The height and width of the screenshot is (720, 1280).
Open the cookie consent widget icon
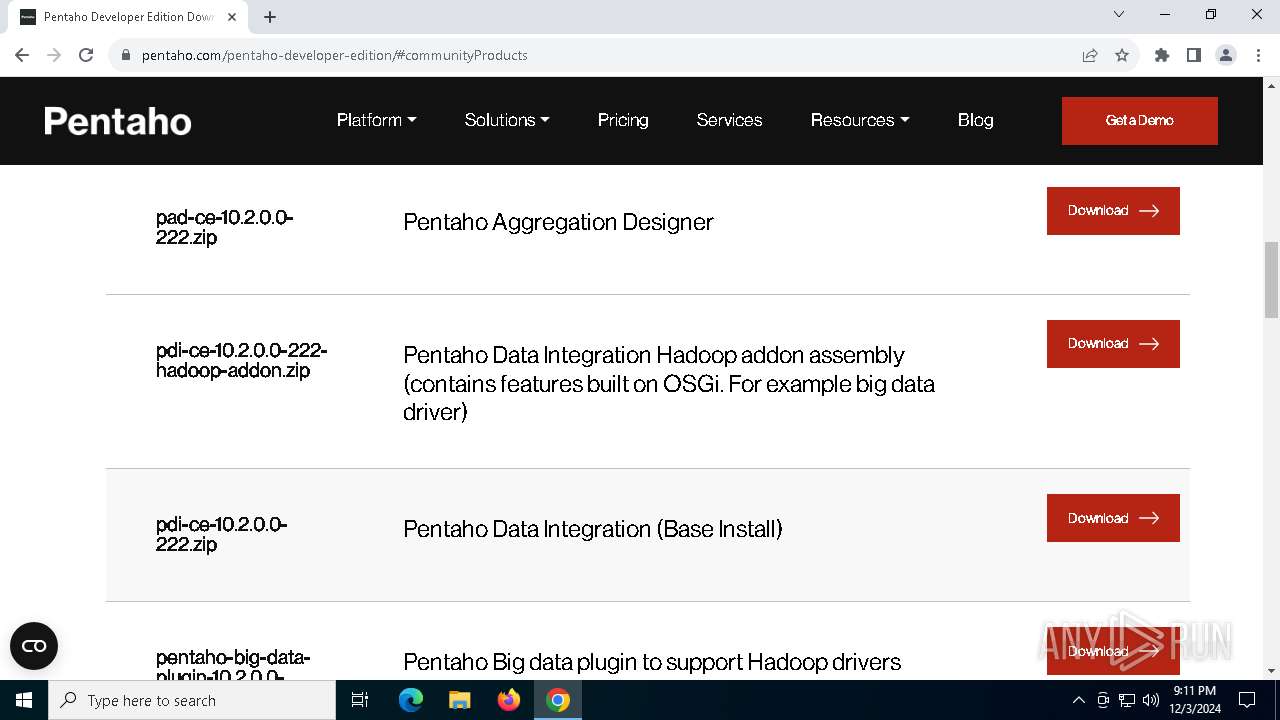(x=34, y=646)
